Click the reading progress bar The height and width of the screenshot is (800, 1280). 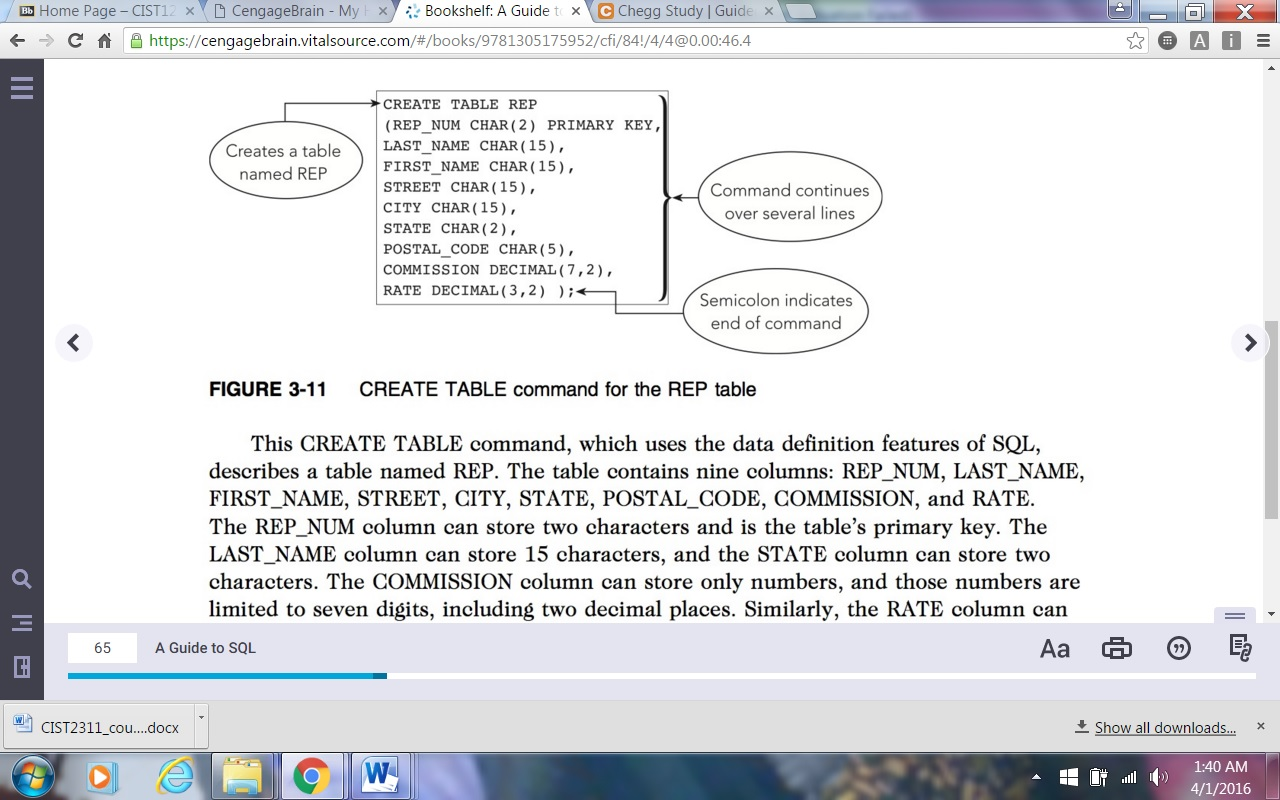pyautogui.click(x=661, y=676)
